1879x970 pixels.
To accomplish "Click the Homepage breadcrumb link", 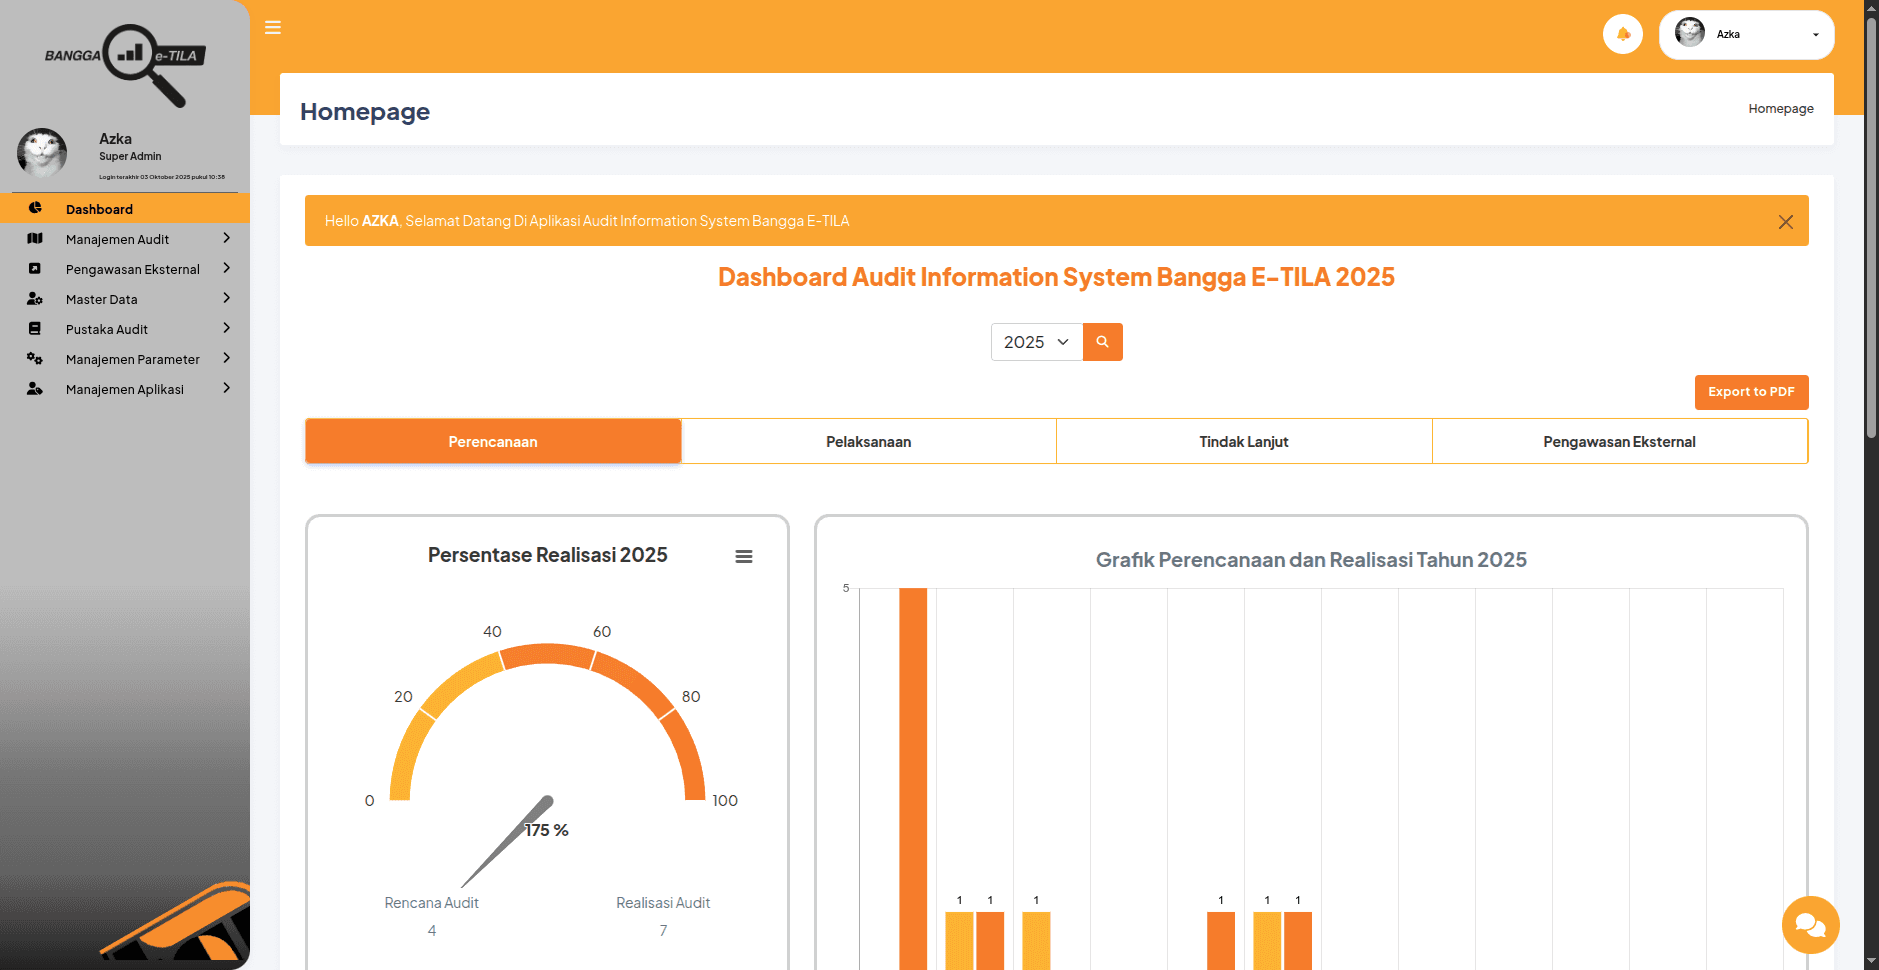I will pos(1780,108).
